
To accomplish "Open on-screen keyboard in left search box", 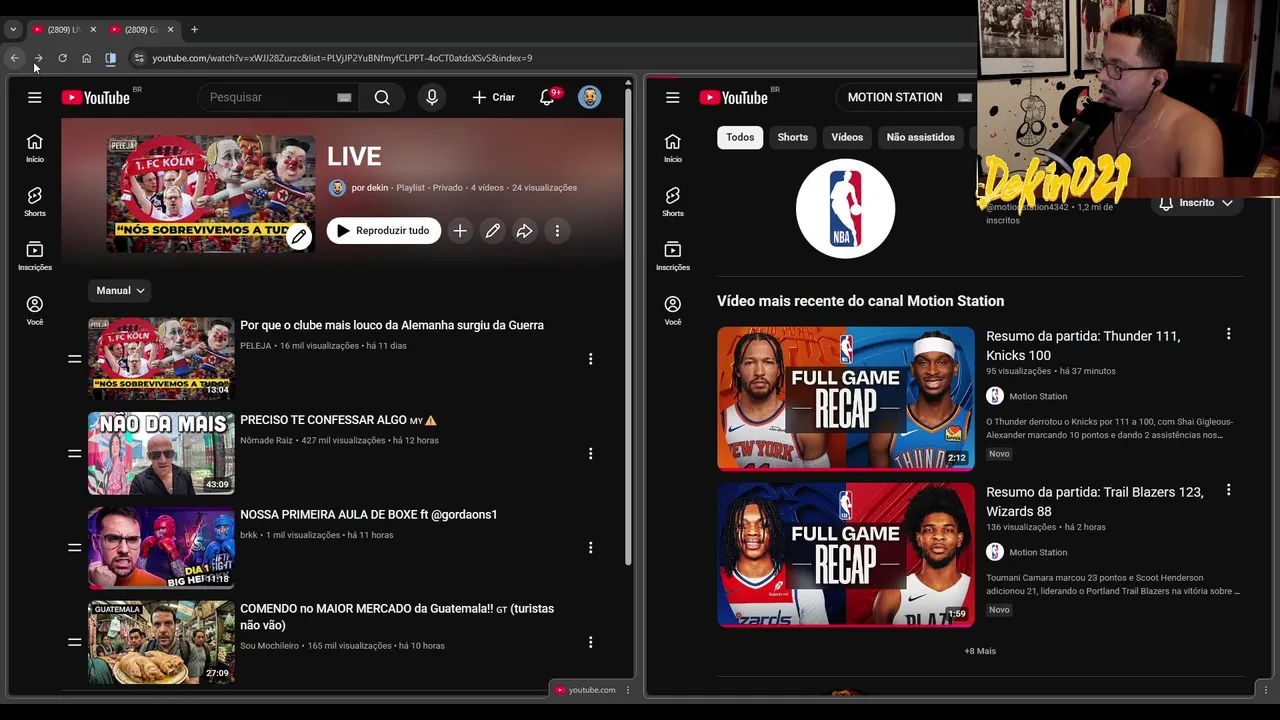I will [344, 97].
